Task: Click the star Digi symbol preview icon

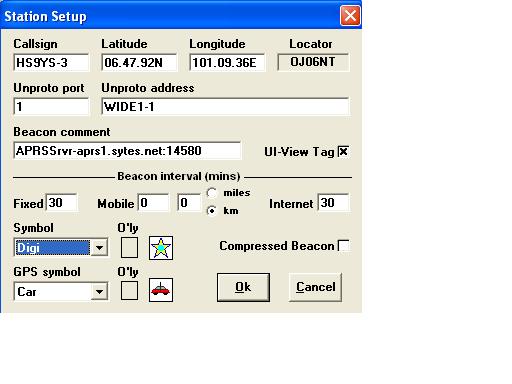Action: point(161,248)
